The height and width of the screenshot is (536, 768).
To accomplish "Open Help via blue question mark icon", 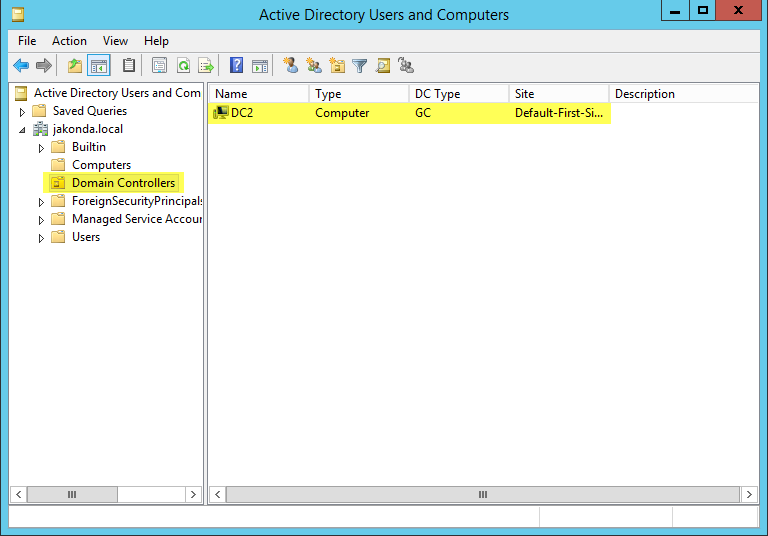I will pos(237,66).
